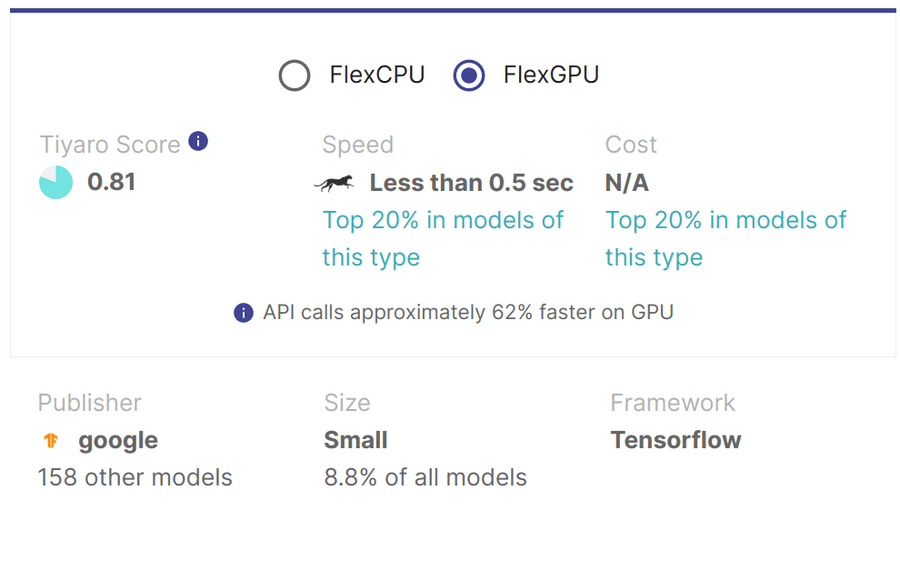Click '158 other models' text
The image size is (900, 571).
(x=135, y=477)
